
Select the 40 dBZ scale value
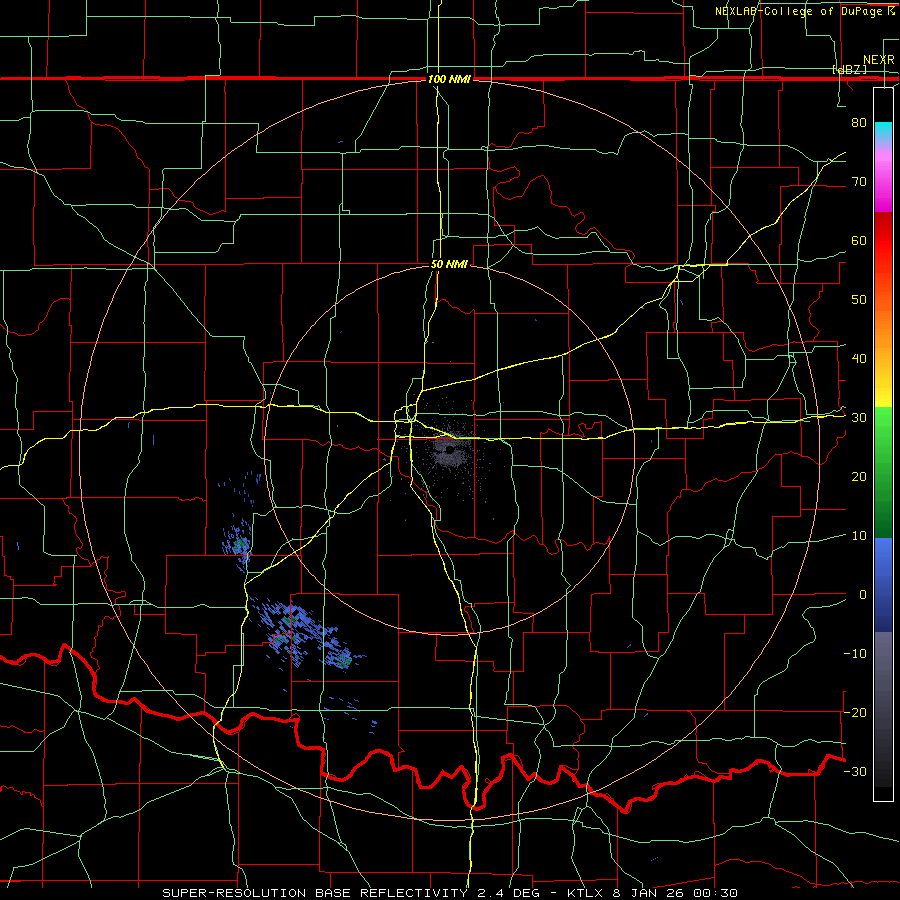coord(859,359)
